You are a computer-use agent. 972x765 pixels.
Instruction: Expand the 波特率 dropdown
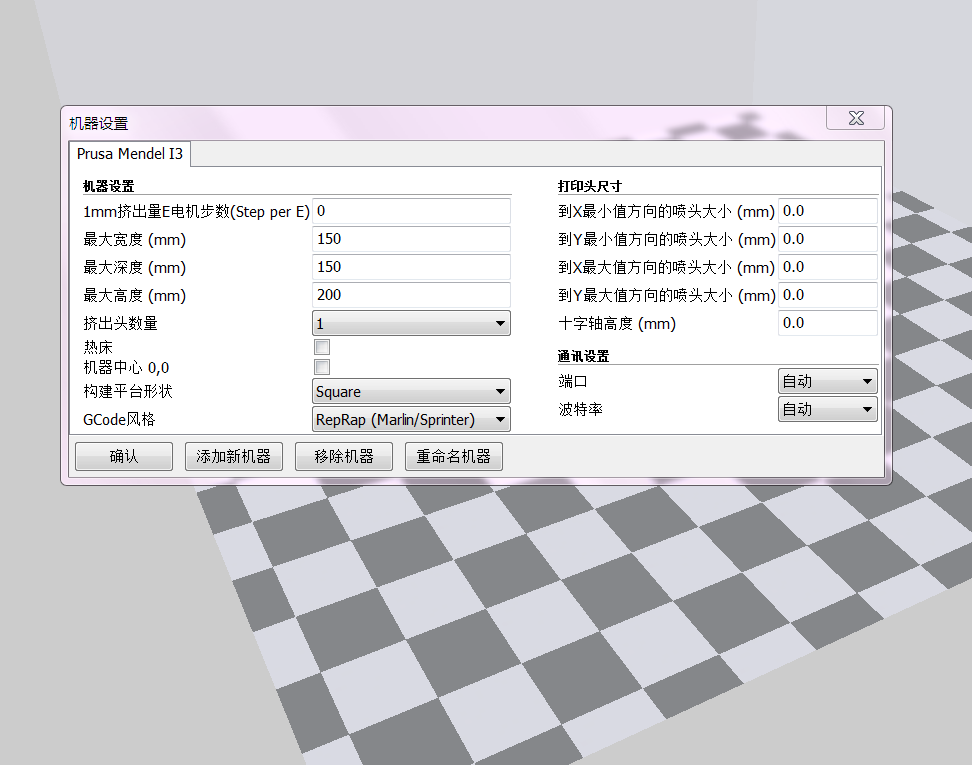(827, 409)
